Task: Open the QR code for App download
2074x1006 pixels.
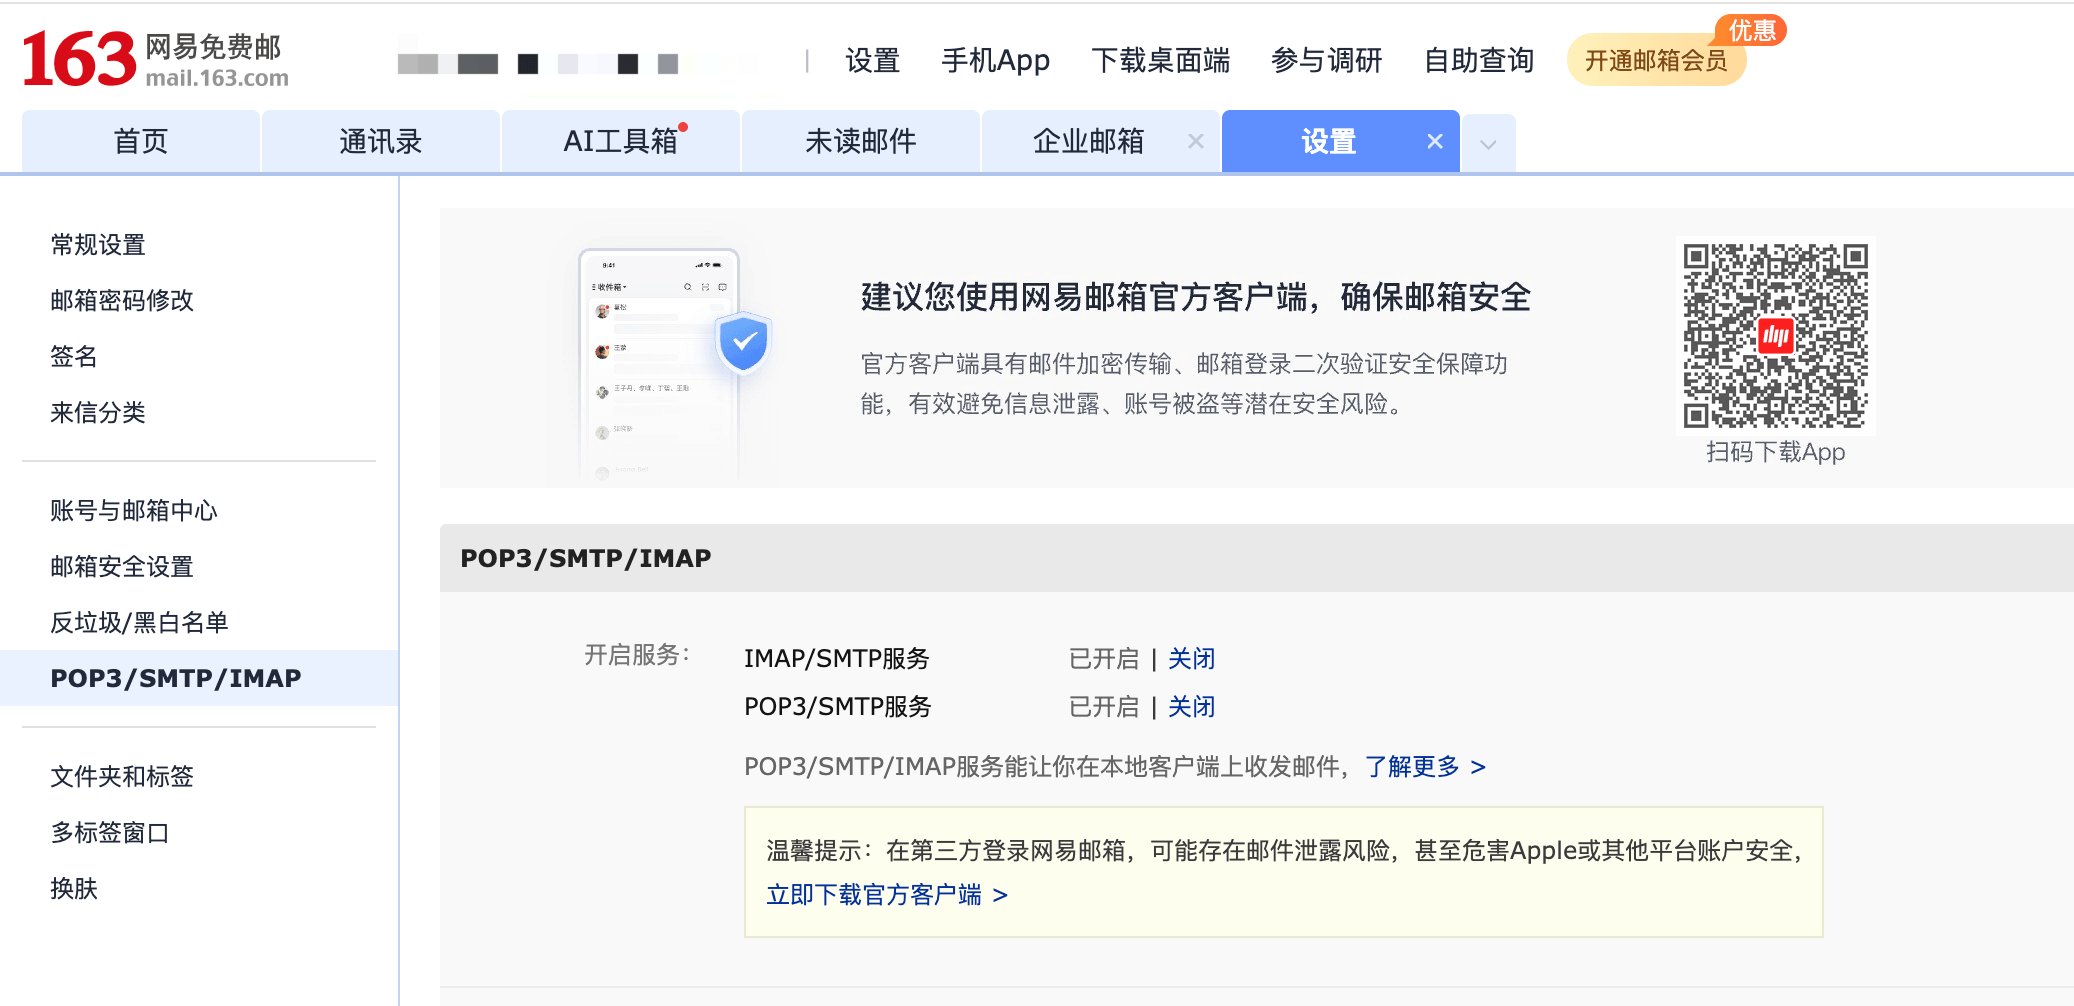Action: point(1775,335)
